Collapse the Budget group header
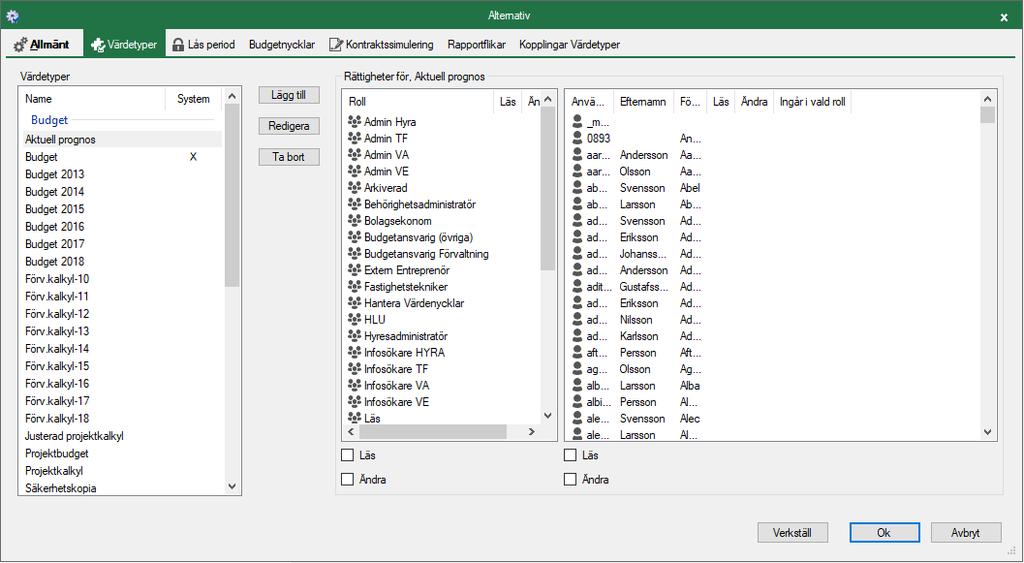 (50, 120)
